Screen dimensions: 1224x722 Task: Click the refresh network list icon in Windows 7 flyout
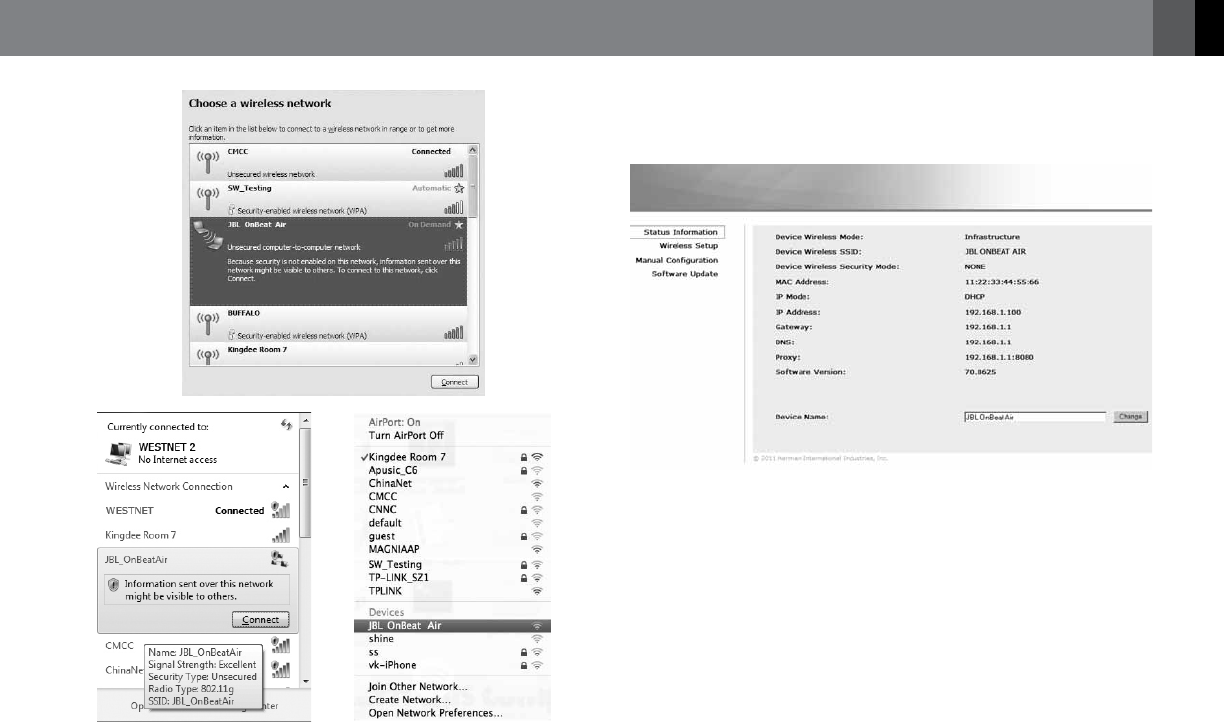[x=288, y=426]
